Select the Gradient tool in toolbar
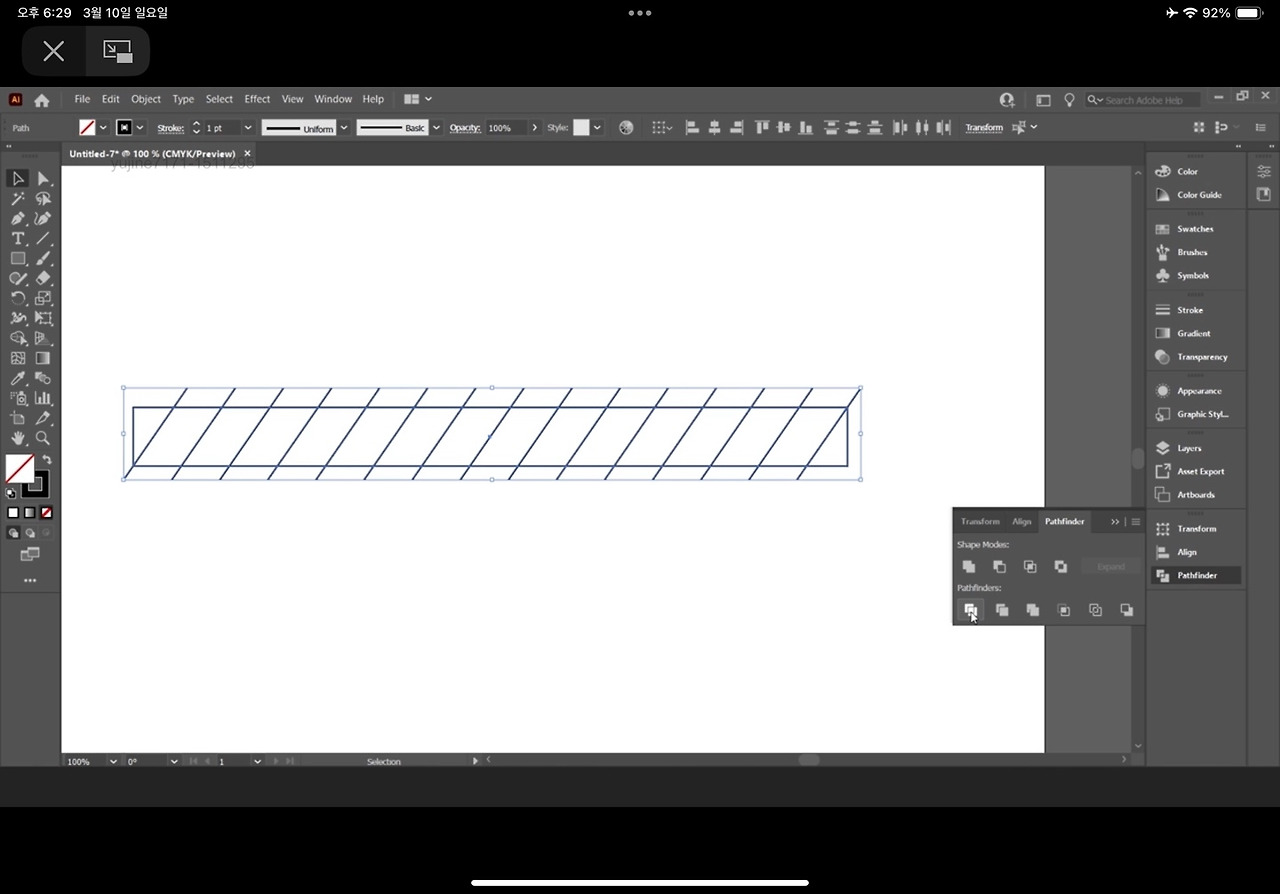The width and height of the screenshot is (1280, 894). [43, 358]
